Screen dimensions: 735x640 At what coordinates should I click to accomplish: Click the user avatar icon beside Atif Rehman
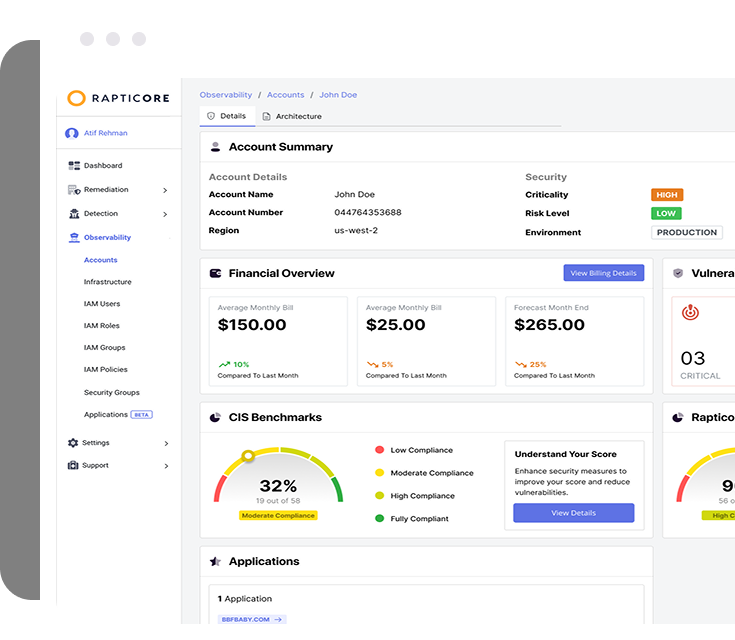point(72,133)
